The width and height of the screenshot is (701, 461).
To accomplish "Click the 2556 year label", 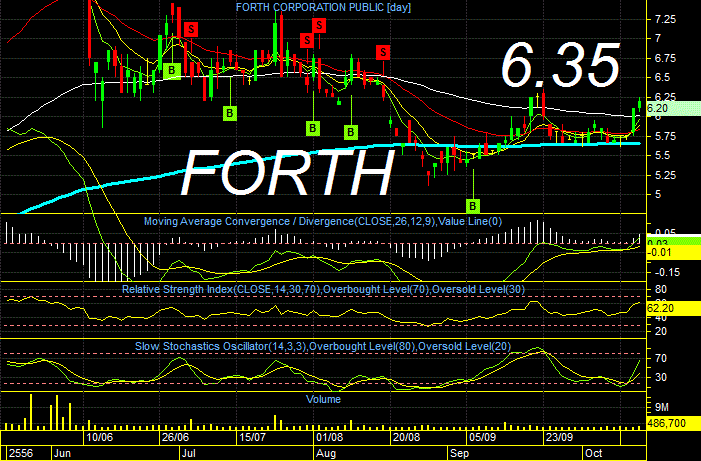I will pyautogui.click(x=21, y=453).
